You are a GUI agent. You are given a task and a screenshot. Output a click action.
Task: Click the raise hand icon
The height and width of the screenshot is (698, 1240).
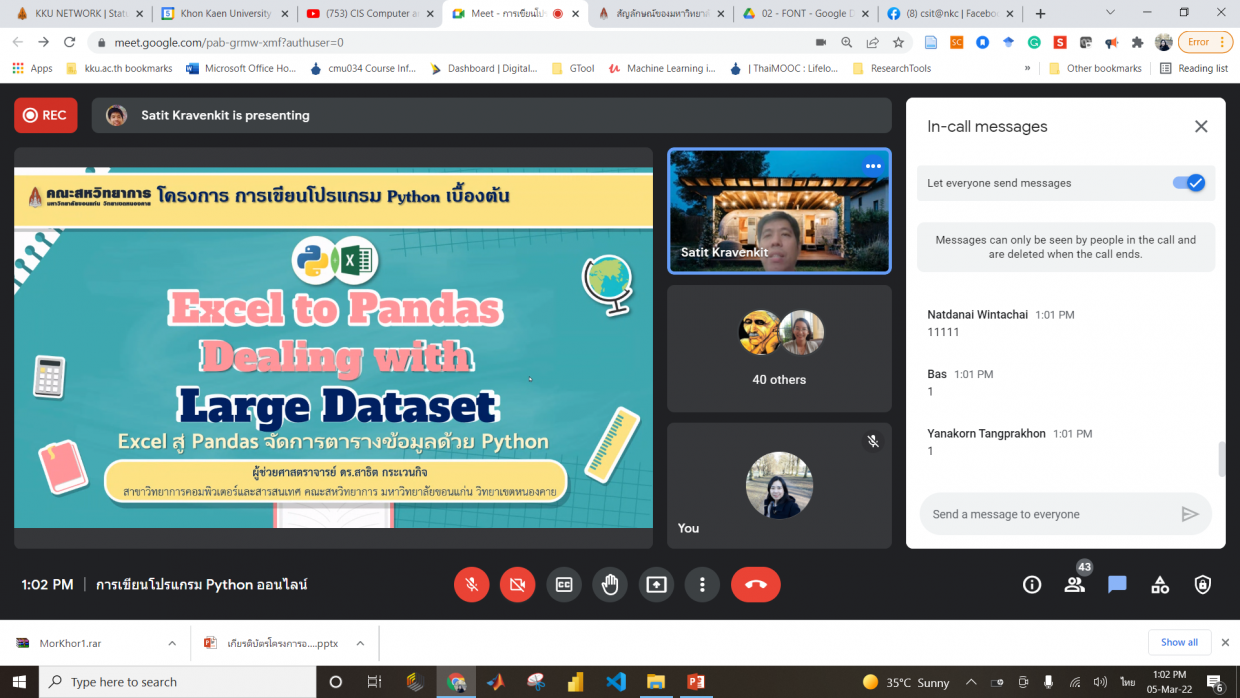610,585
